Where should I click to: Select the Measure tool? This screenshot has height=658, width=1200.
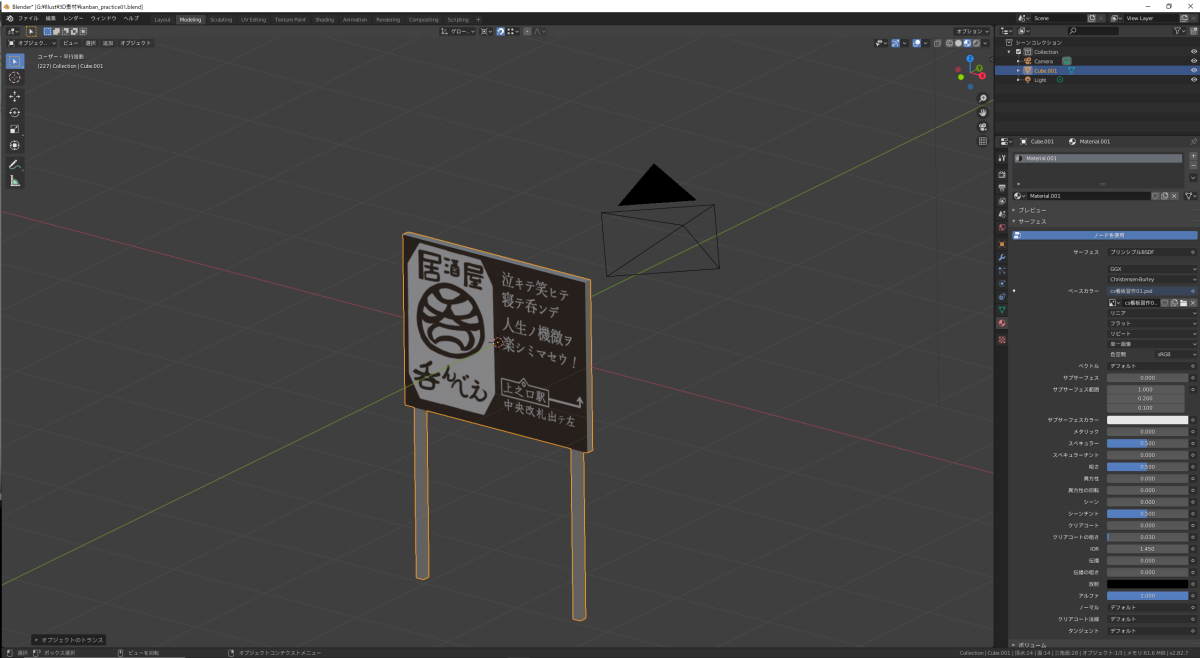(15, 181)
